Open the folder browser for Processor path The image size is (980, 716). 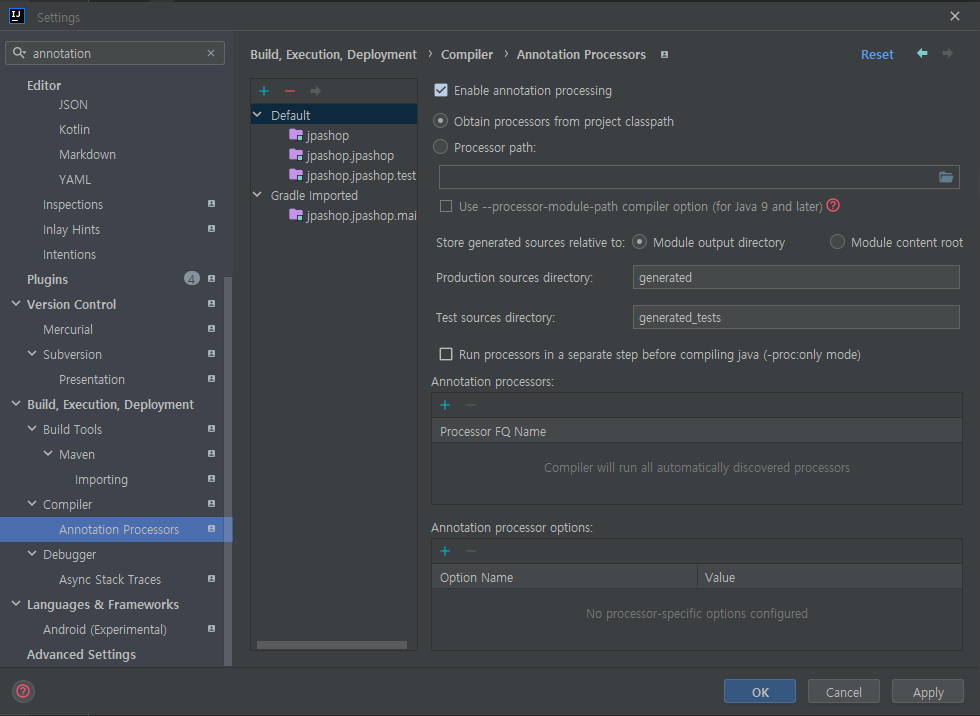point(946,176)
